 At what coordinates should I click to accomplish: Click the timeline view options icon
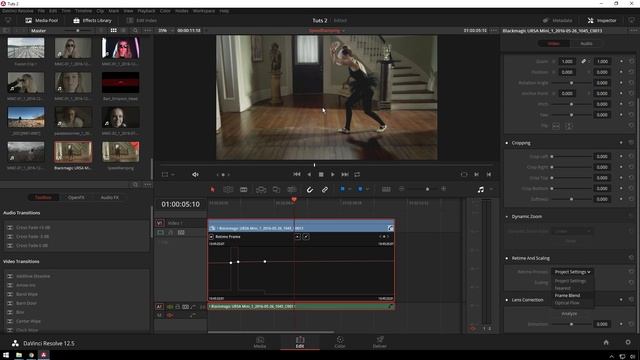(x=386, y=189)
